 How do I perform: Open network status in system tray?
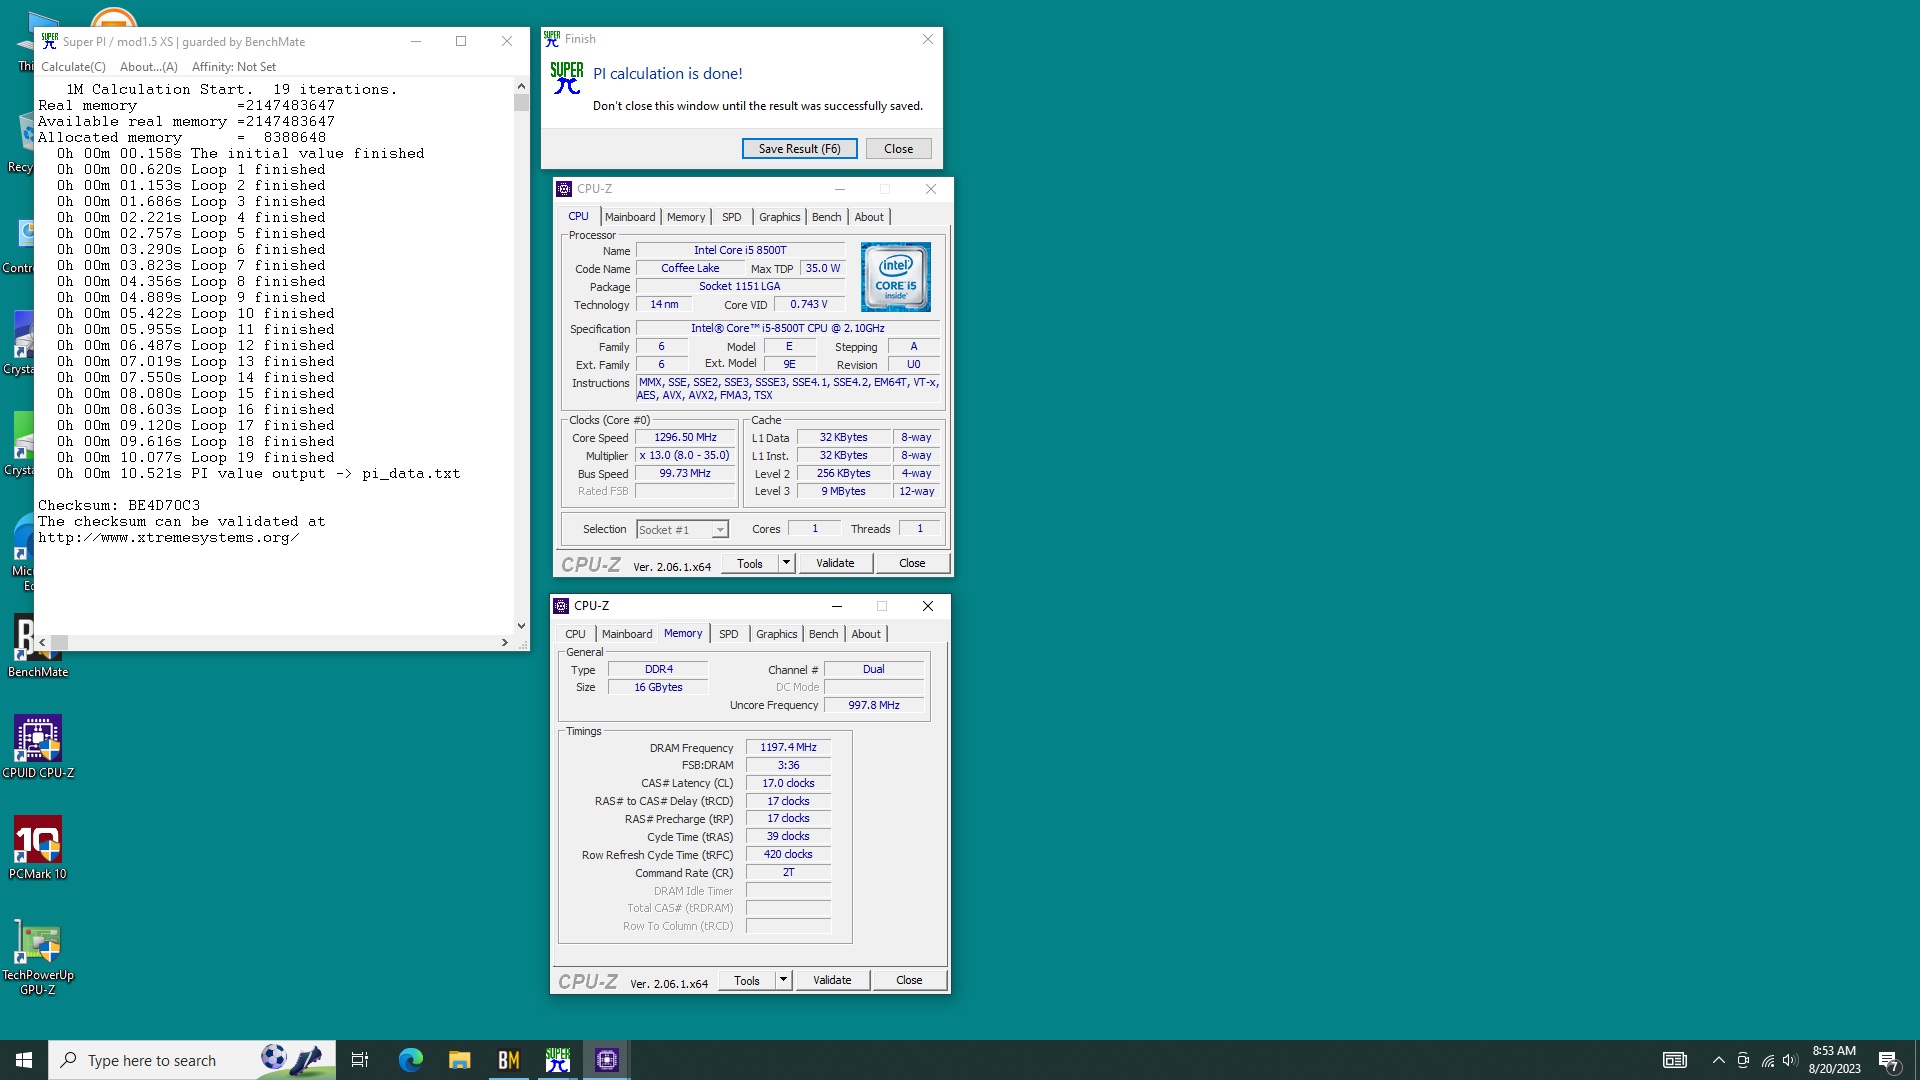point(1767,1060)
